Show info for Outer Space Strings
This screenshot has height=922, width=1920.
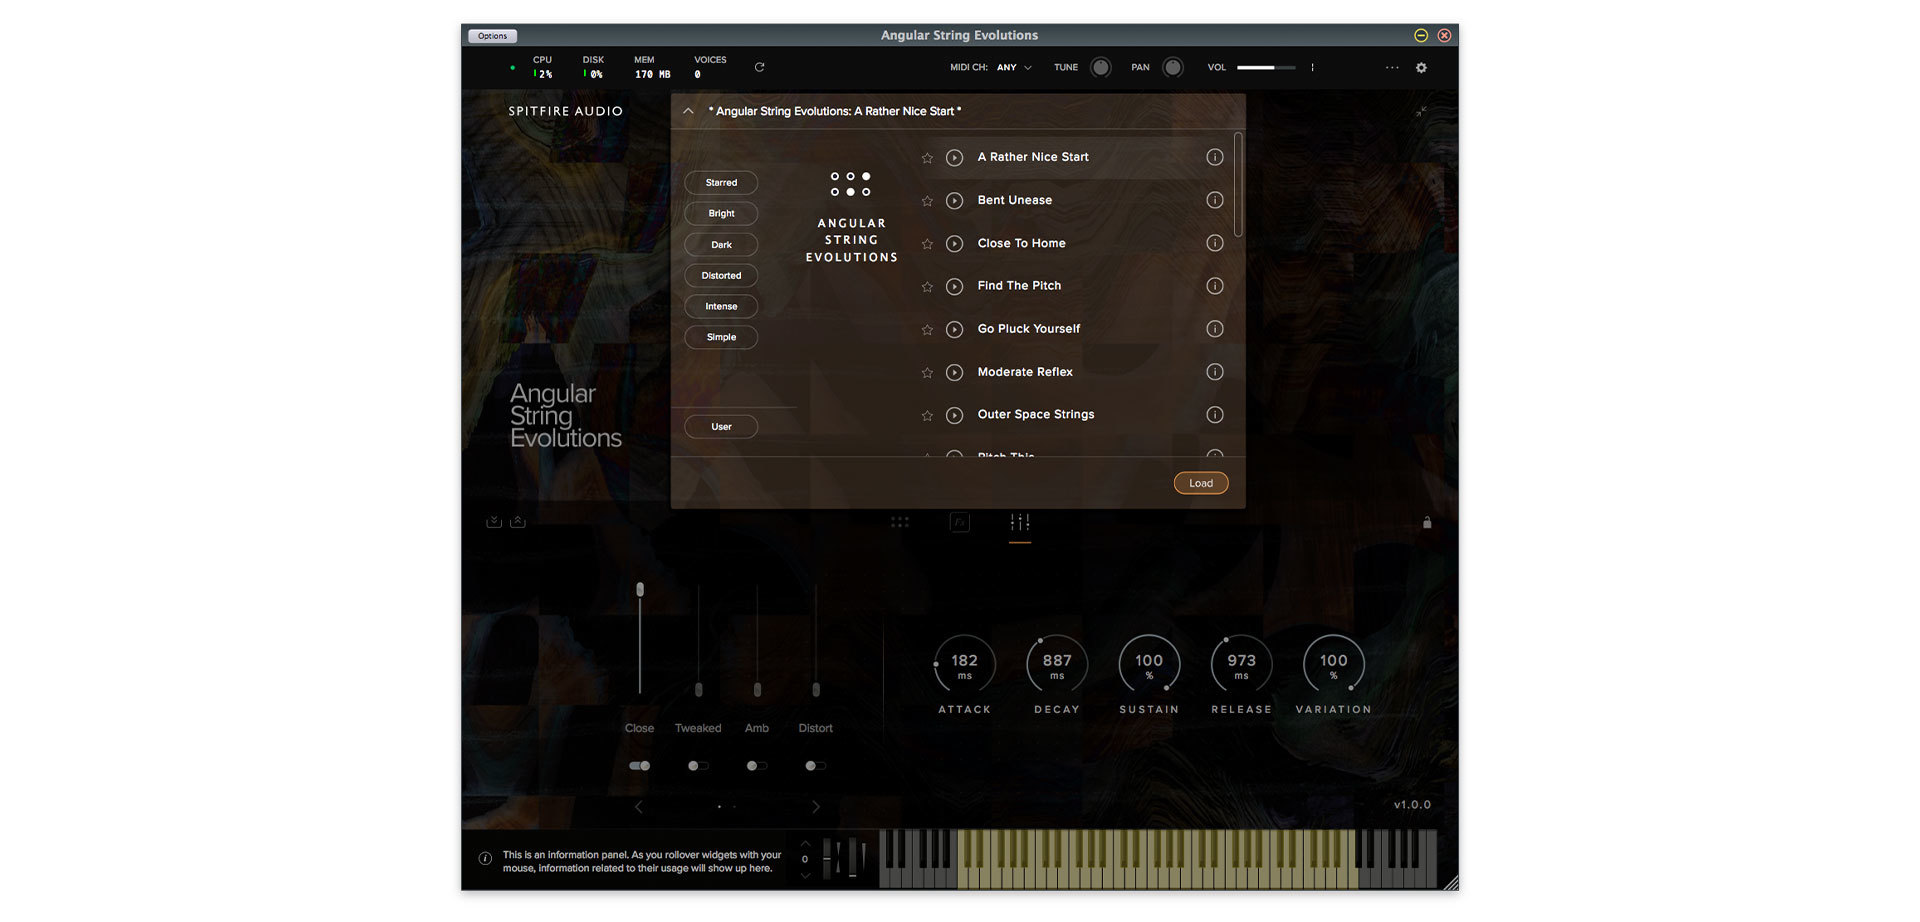(1215, 415)
